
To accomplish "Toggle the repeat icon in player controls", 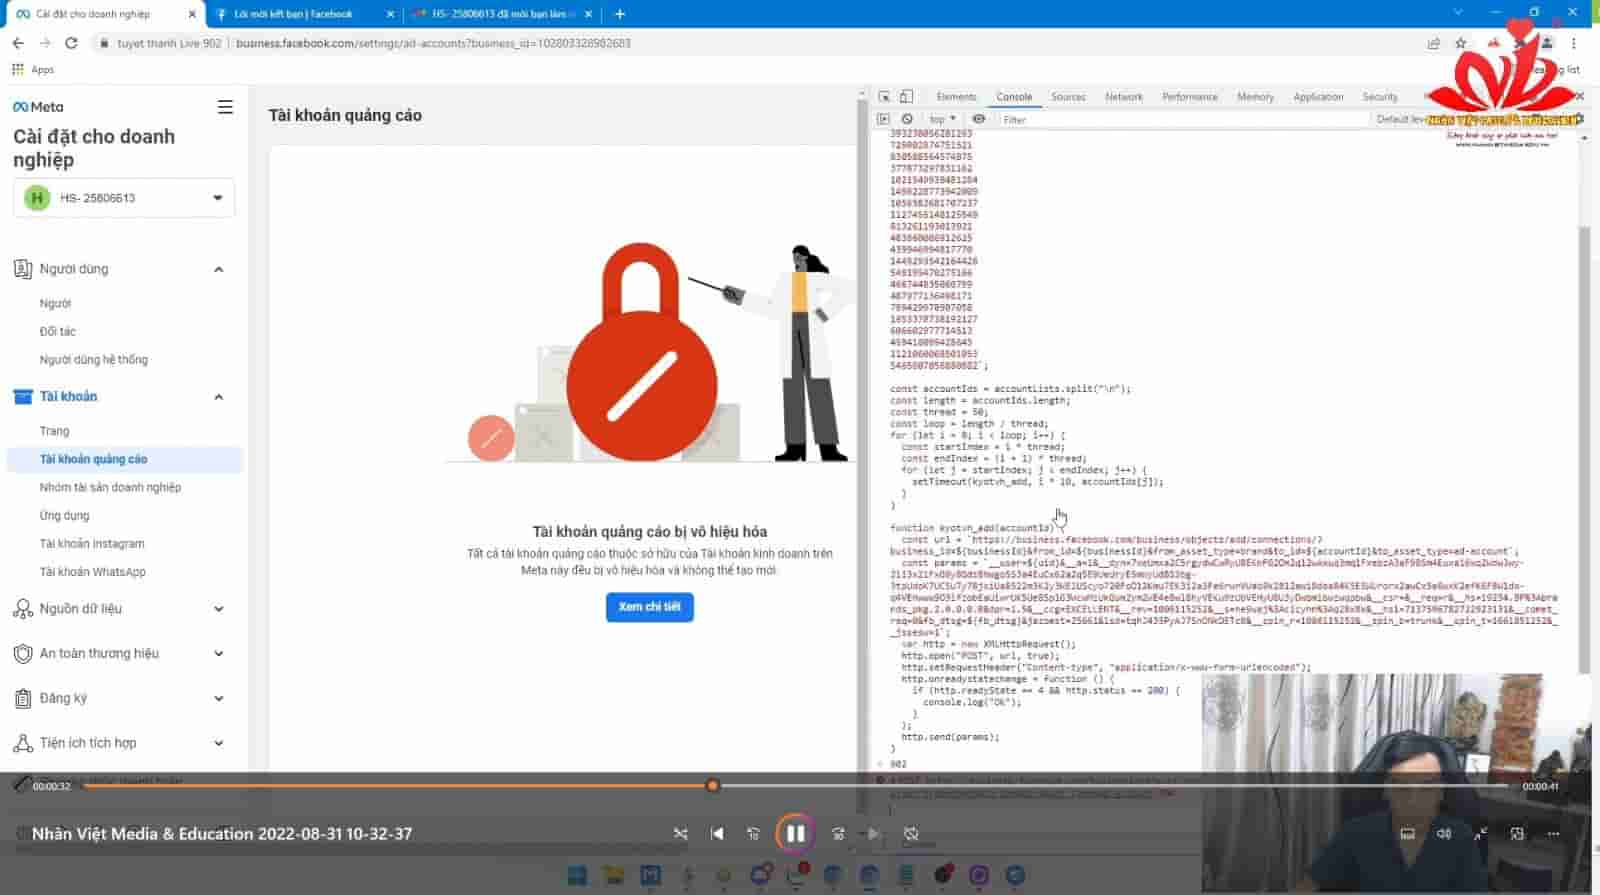I will click(911, 833).
